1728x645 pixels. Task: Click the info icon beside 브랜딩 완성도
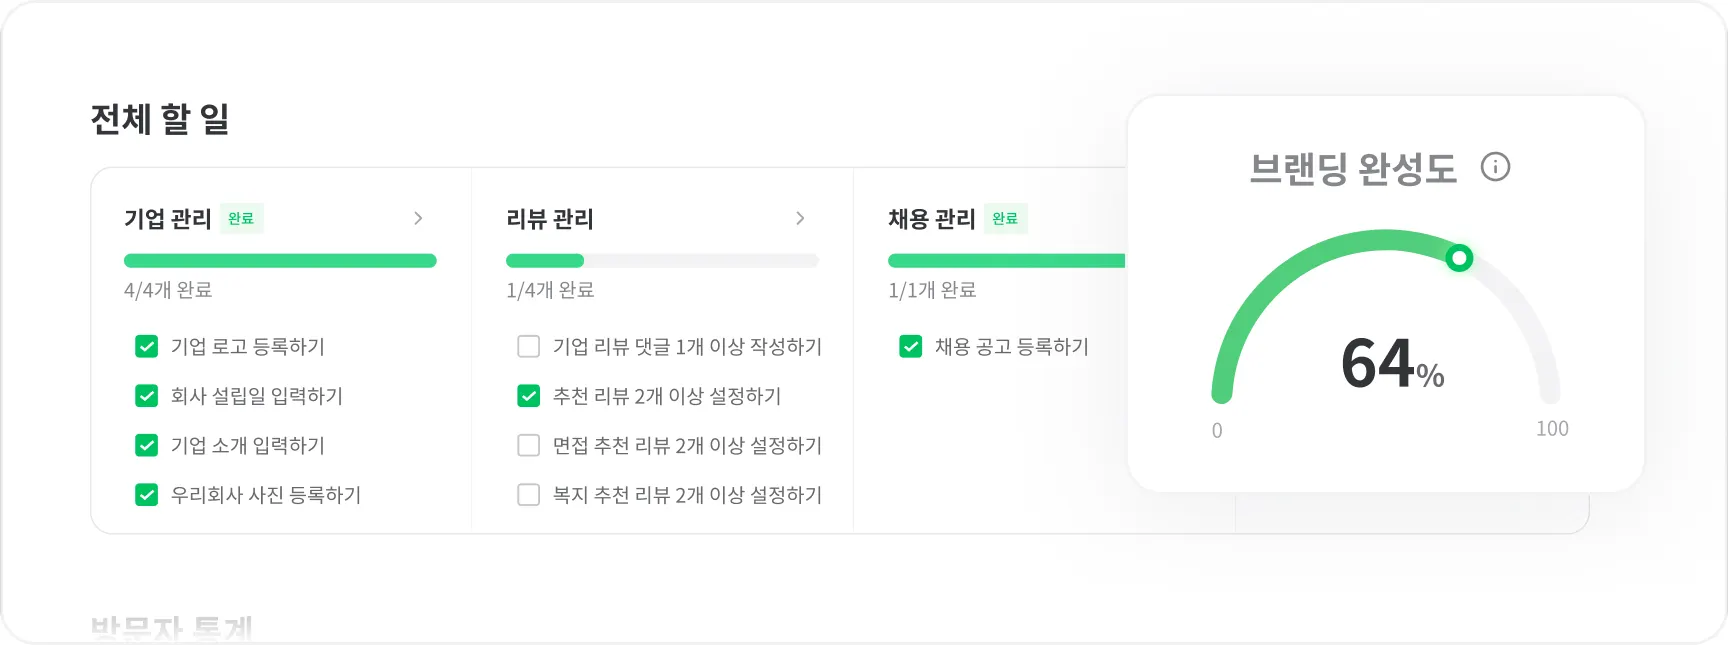(1495, 167)
